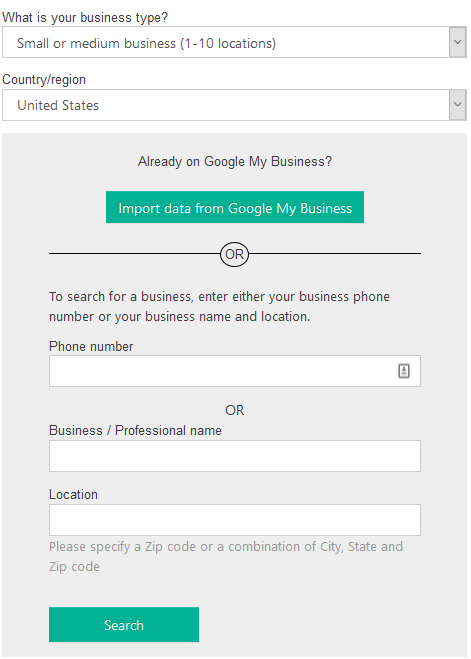This screenshot has height=659, width=471.
Task: Click the 'Location' field label
Action: pos(73,494)
